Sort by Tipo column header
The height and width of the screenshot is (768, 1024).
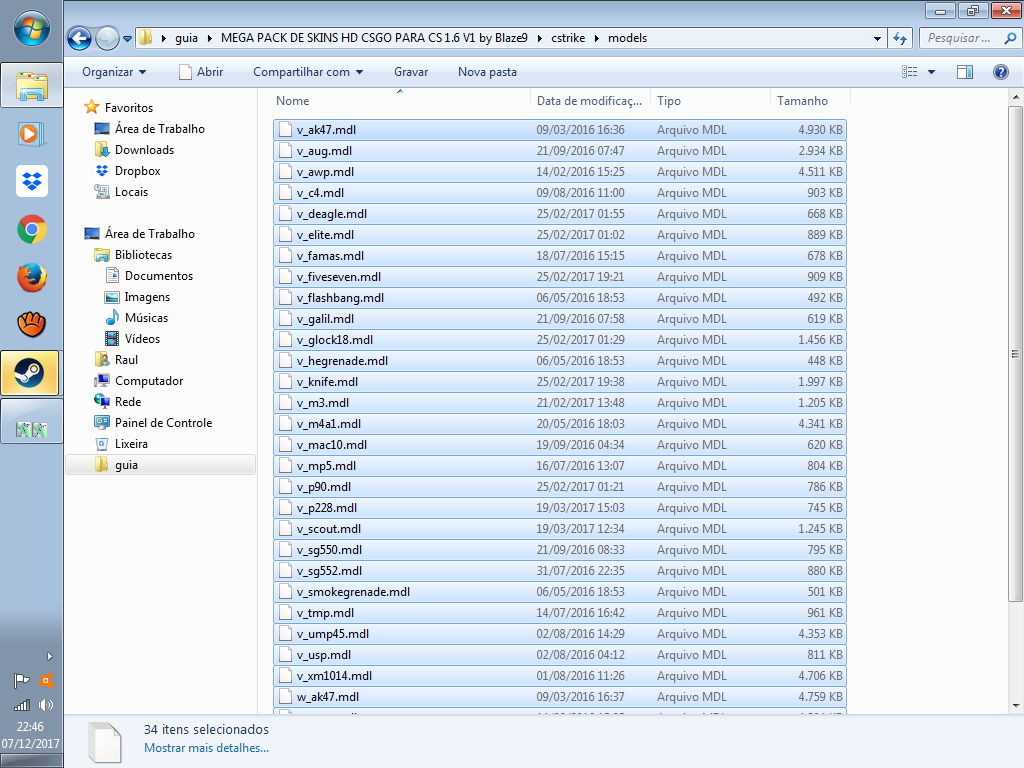coord(710,101)
